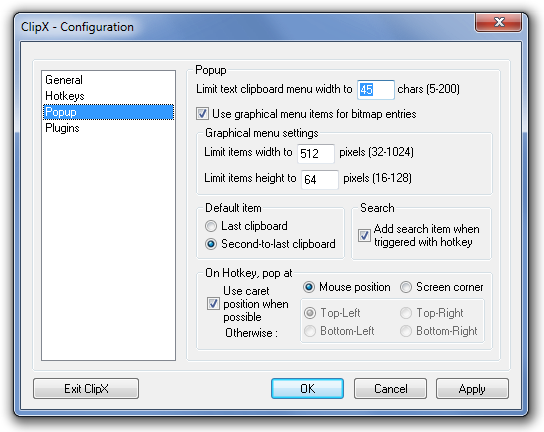
Task: Toggle Add search item checkbox
Action: coord(364,236)
